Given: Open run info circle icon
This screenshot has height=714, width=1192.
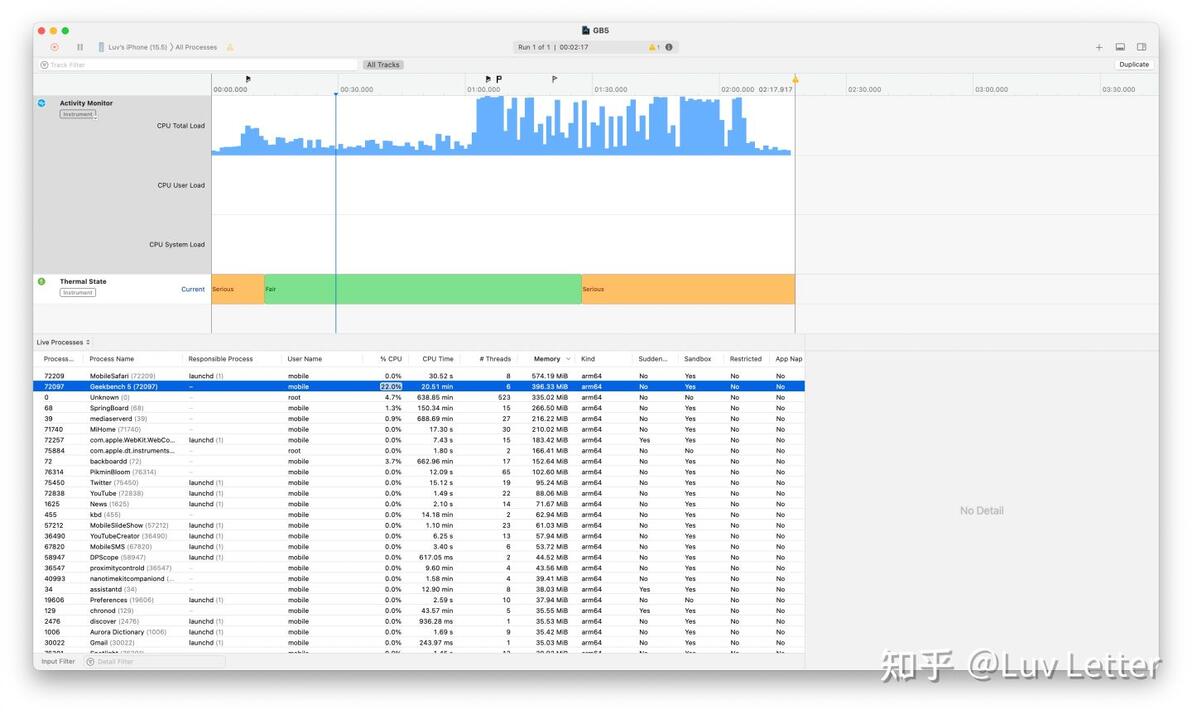Looking at the screenshot, I should pyautogui.click(x=669, y=47).
